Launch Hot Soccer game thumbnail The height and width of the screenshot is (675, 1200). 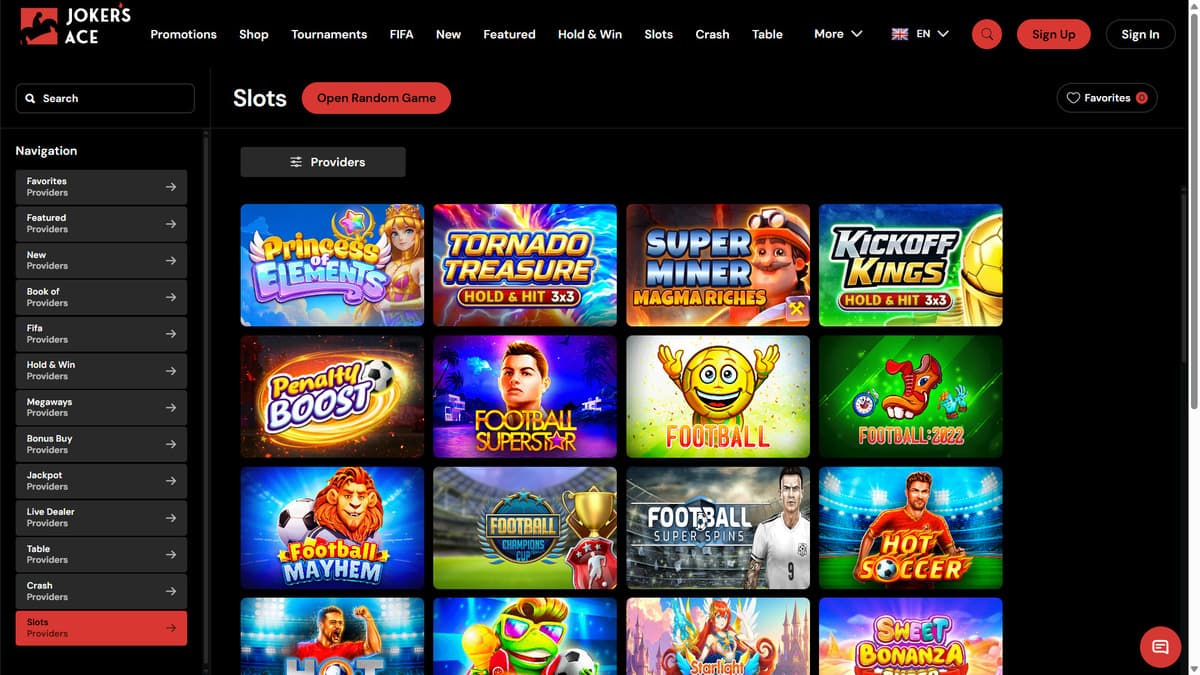[911, 528]
